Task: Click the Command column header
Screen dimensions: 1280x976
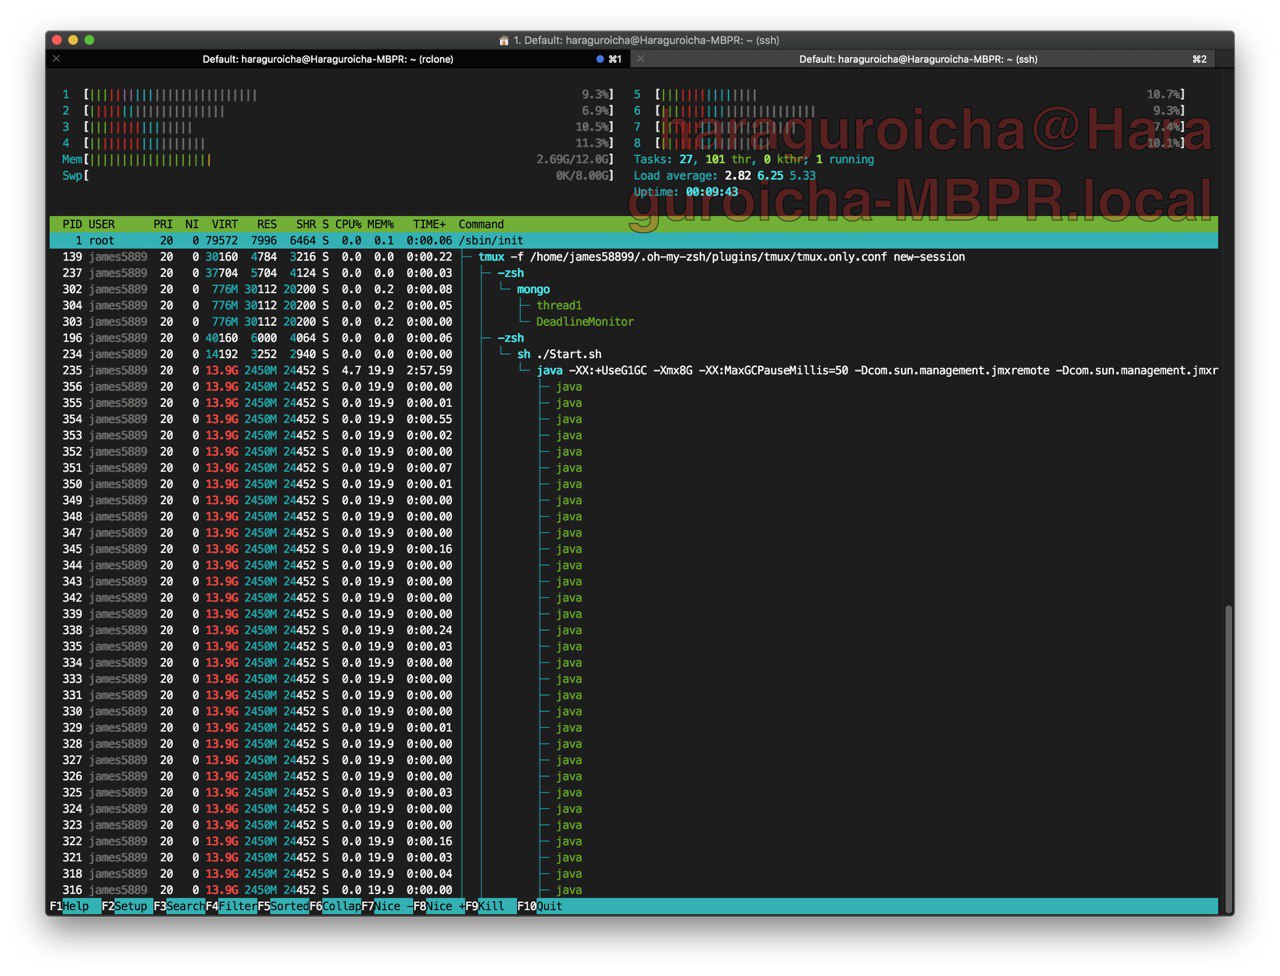Action: (x=481, y=224)
